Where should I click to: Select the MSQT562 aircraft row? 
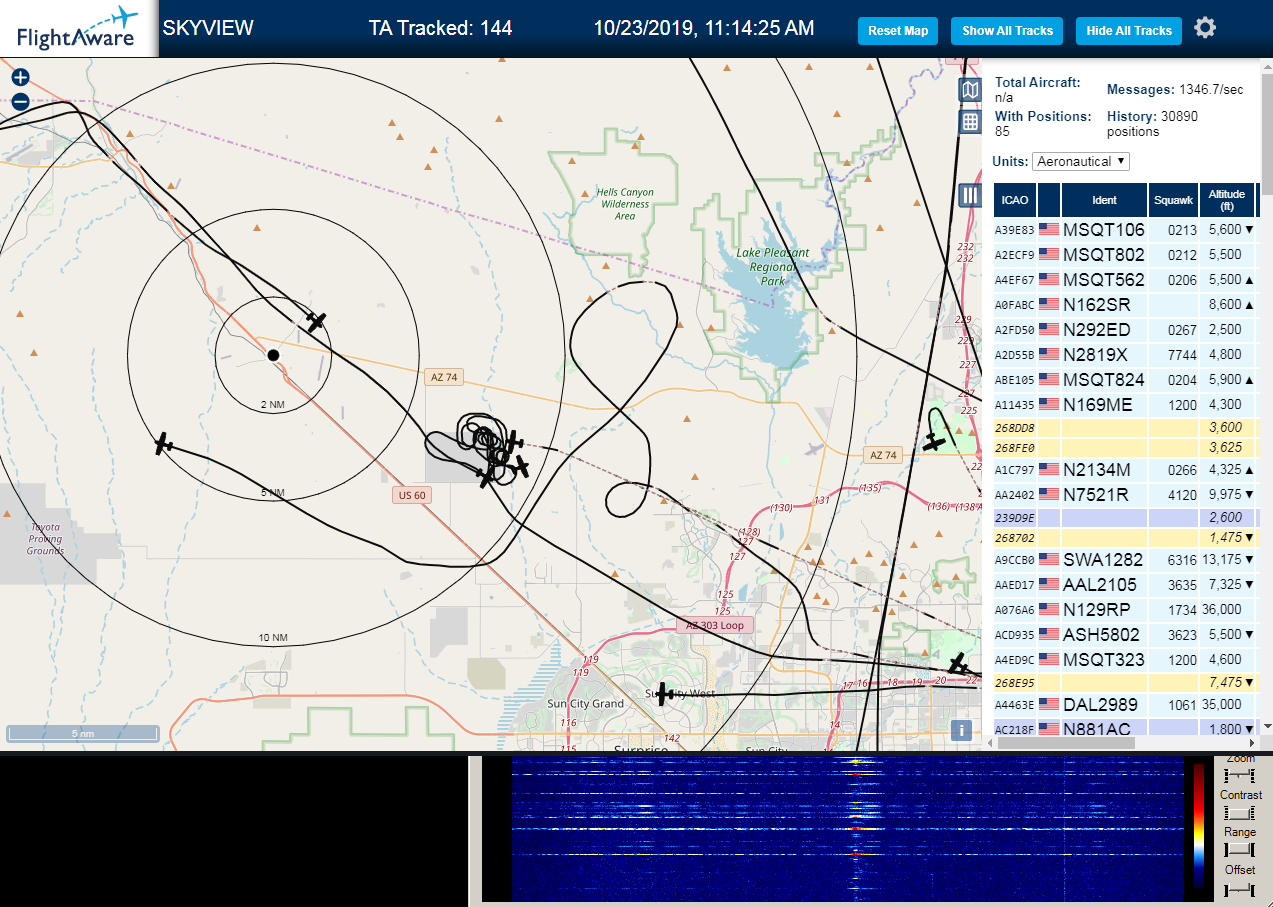1125,279
